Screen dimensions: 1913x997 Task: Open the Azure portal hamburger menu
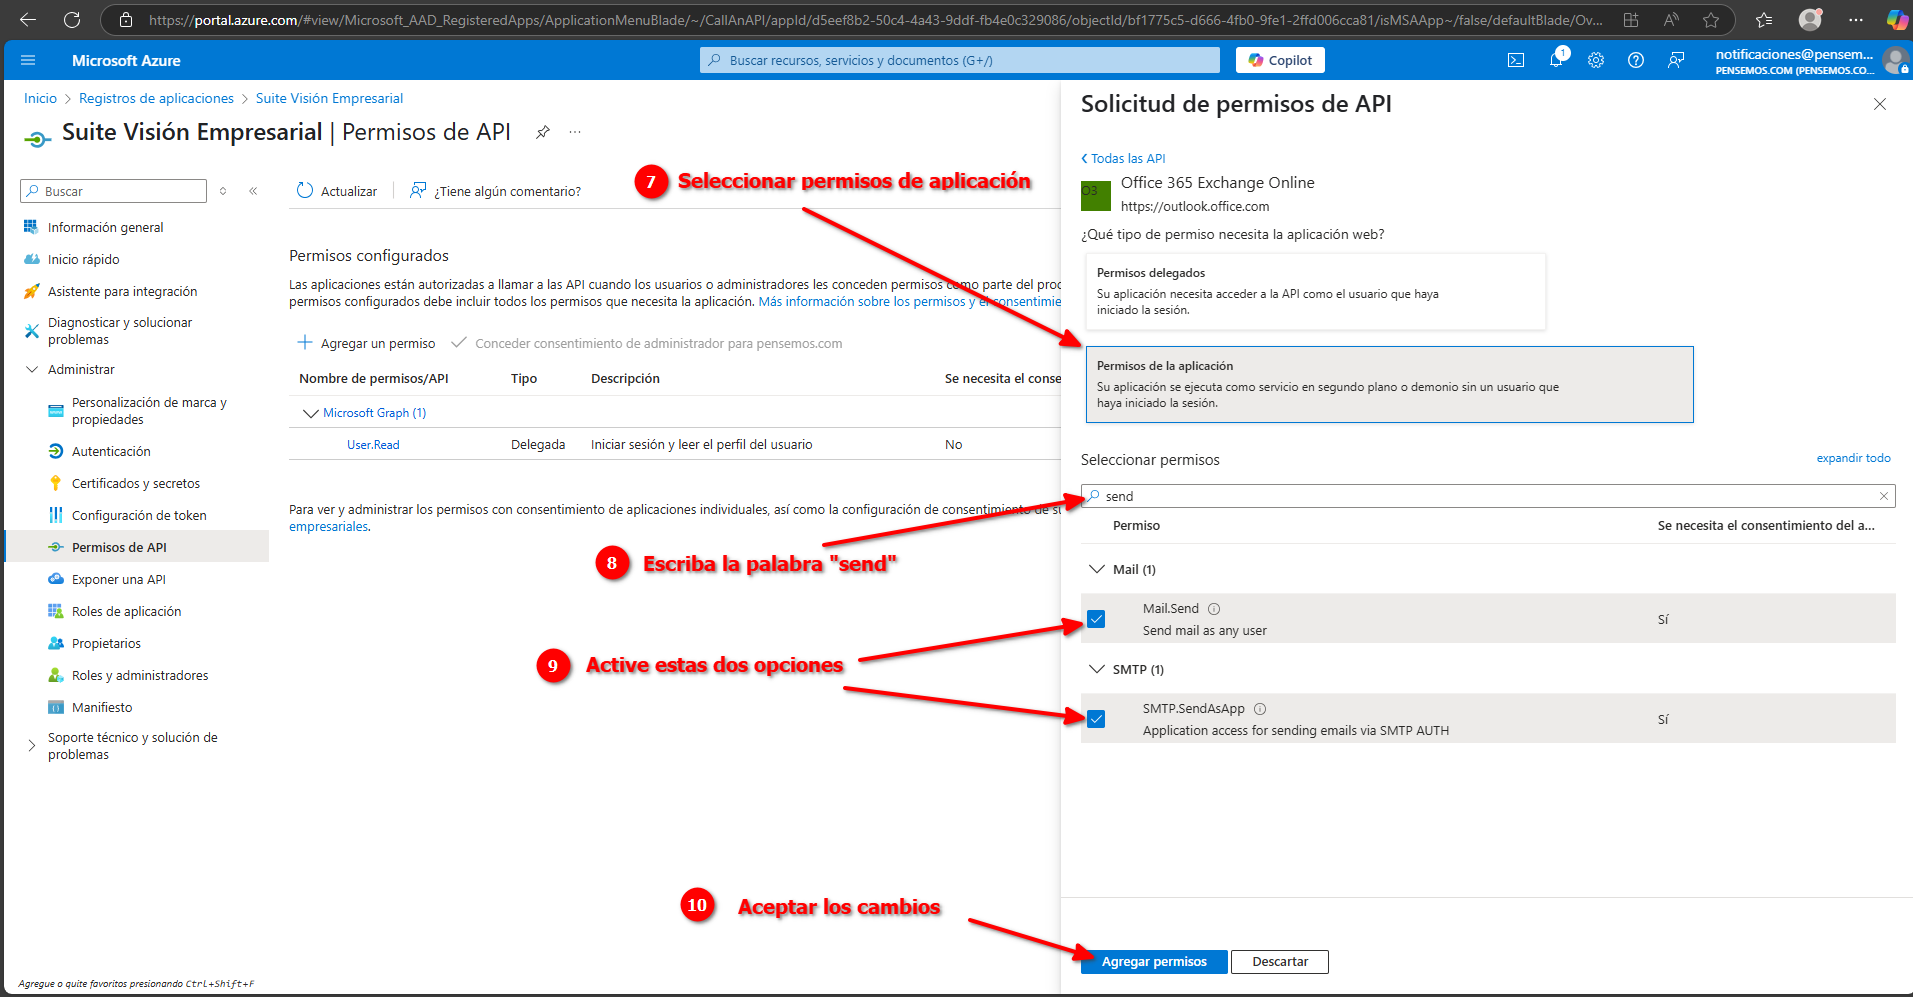tap(28, 60)
